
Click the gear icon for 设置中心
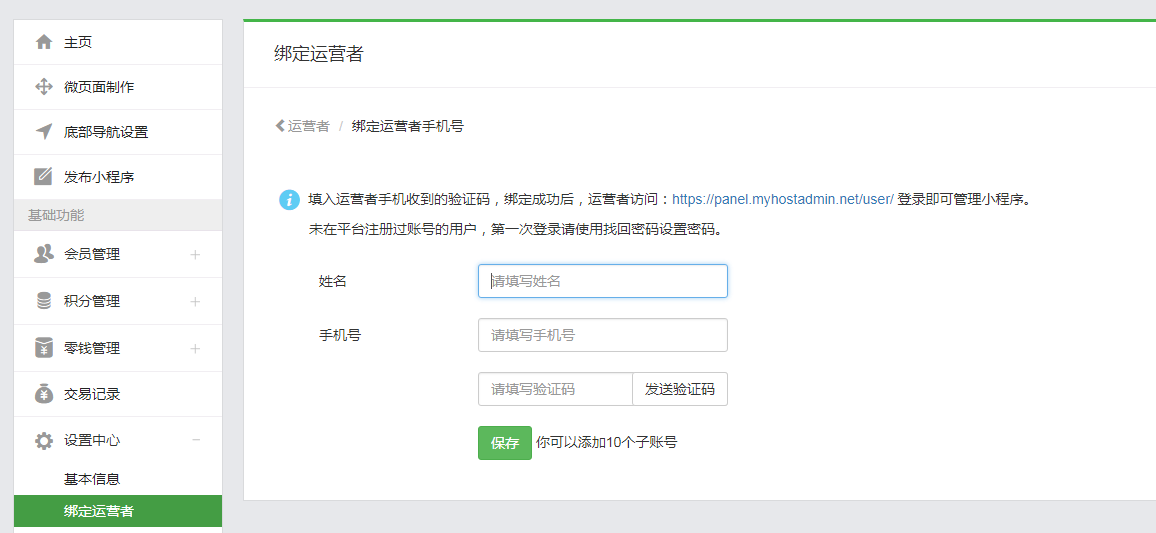pyautogui.click(x=44, y=440)
